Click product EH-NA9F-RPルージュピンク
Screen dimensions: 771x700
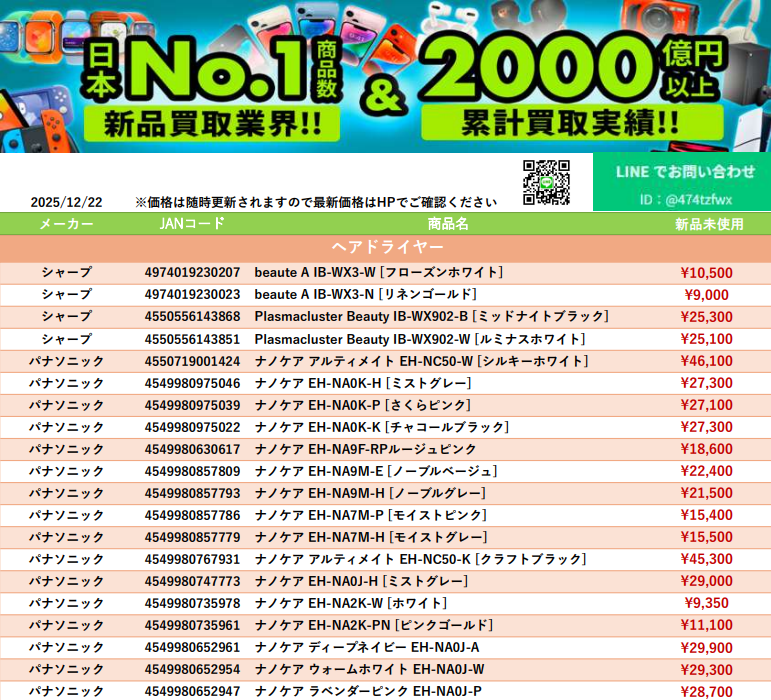point(365,449)
